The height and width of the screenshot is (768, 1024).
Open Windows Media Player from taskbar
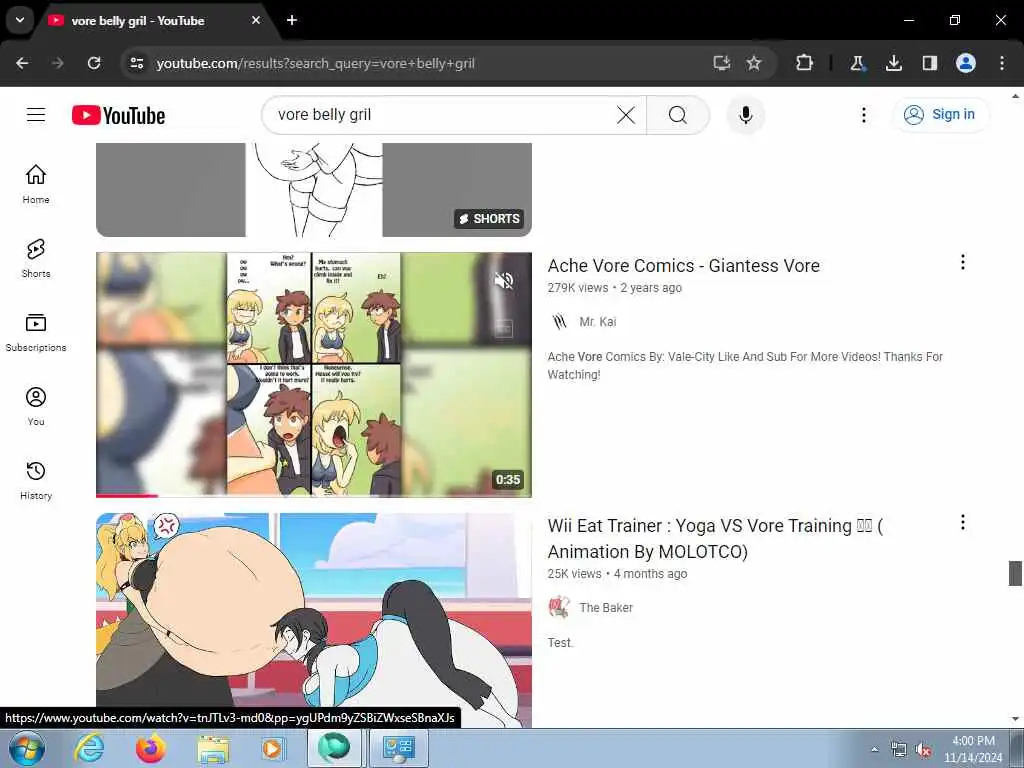coord(272,749)
